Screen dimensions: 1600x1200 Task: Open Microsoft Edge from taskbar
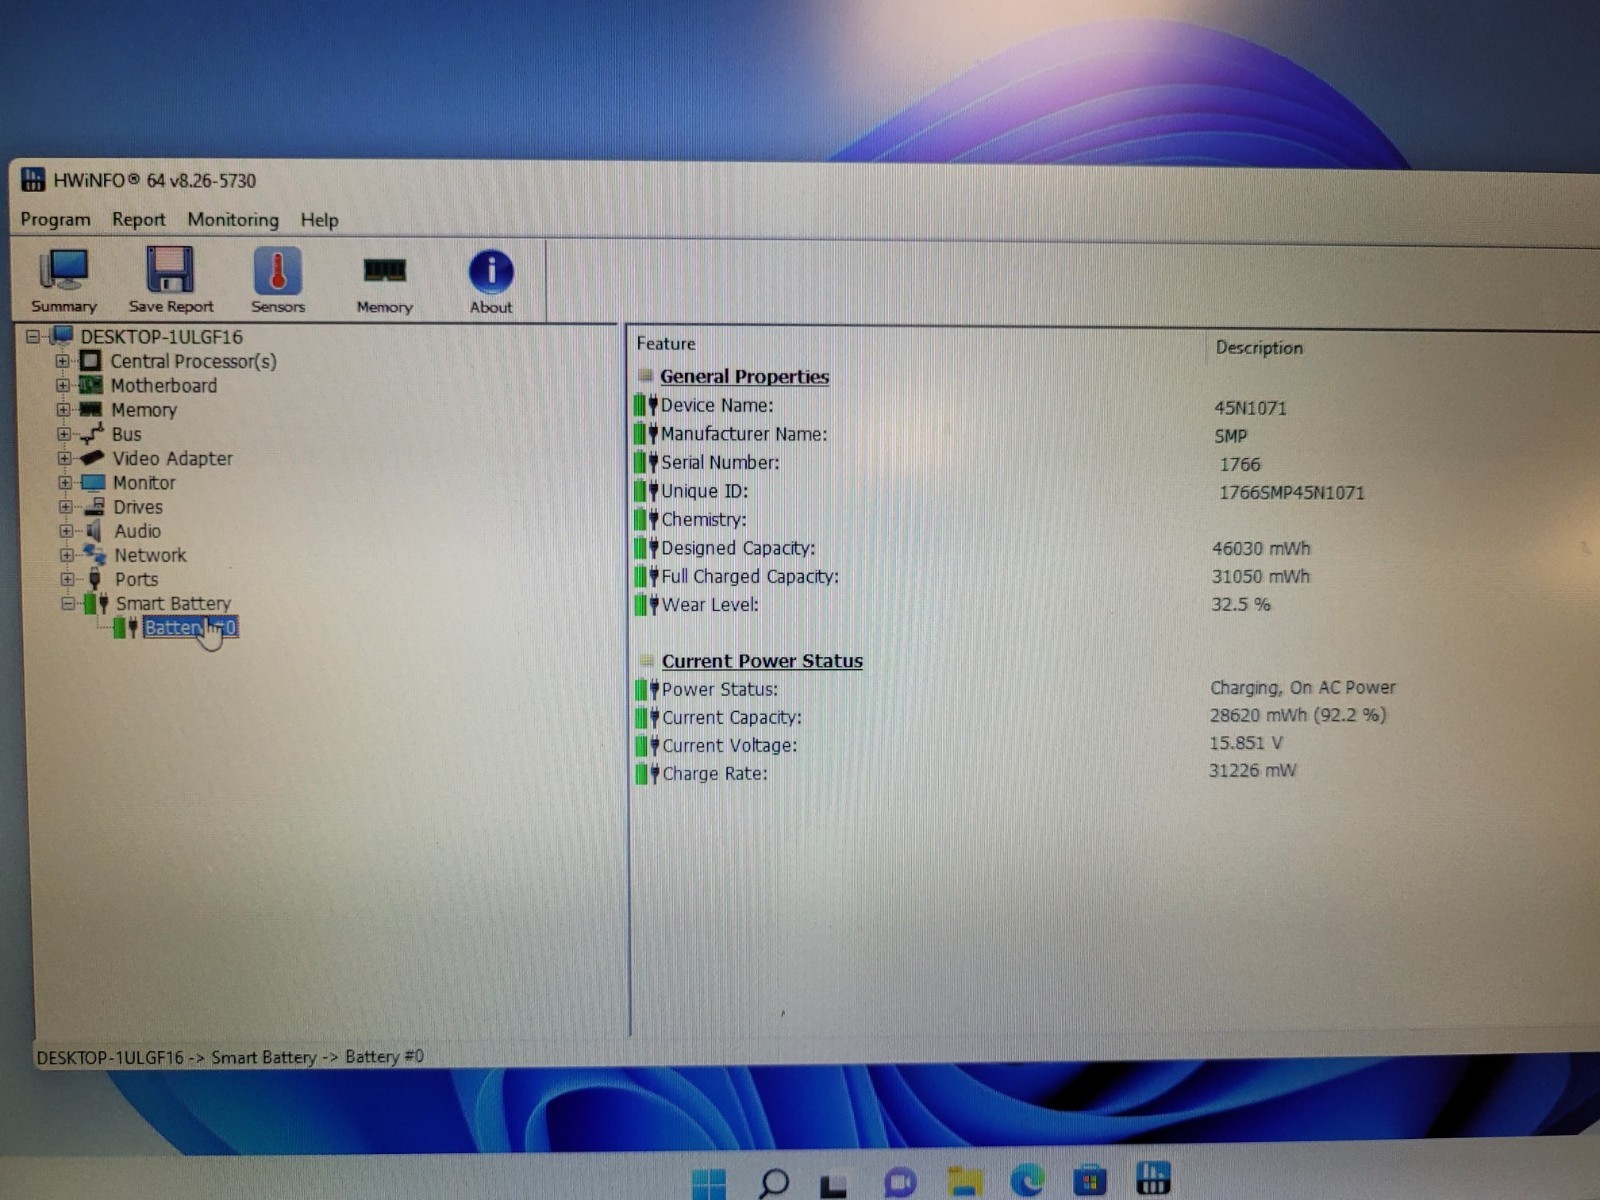(1027, 1181)
